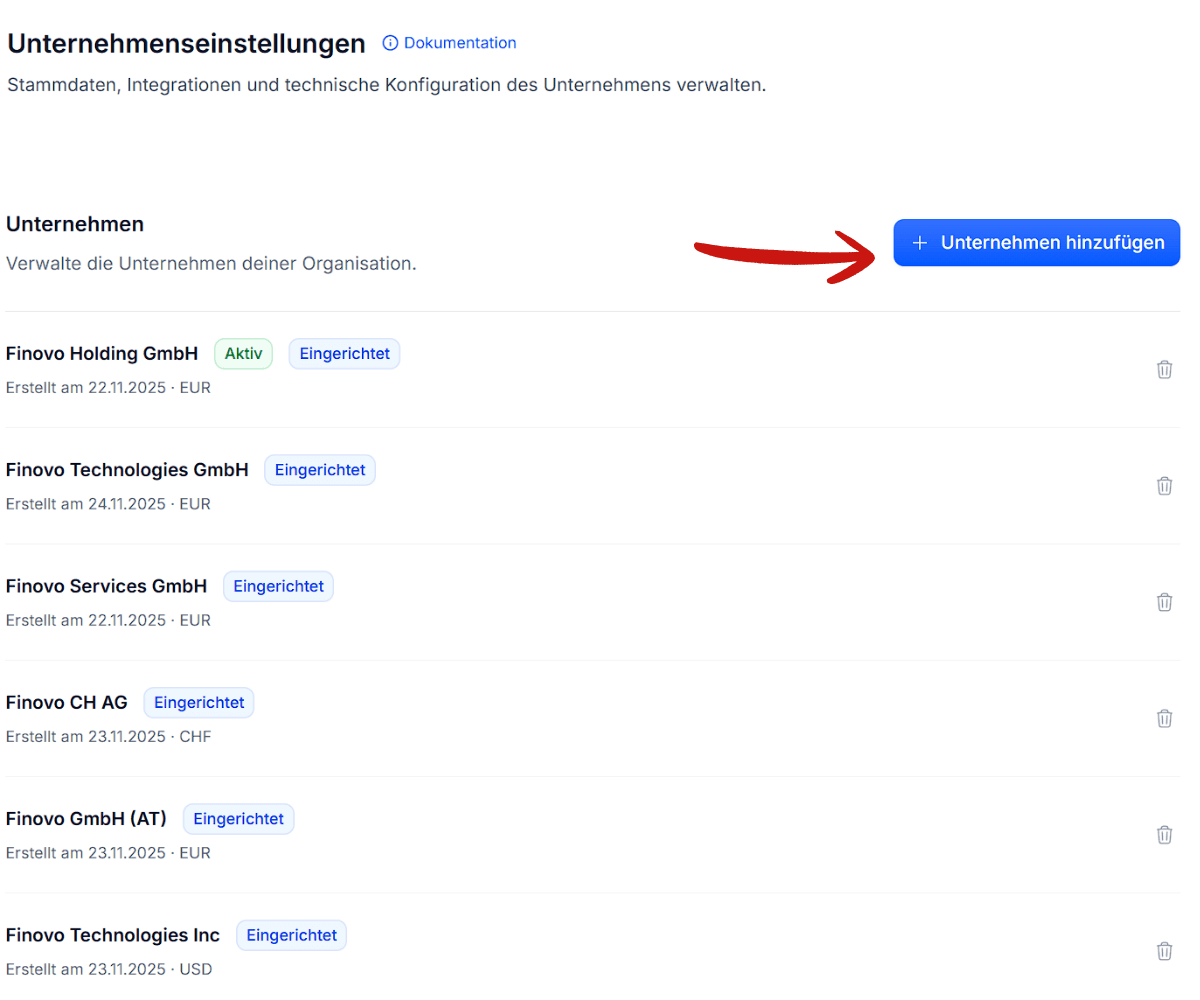This screenshot has width=1200, height=1000.
Task: Click Eingerichtet badge next to Finovo Holding GmbH
Action: [345, 354]
